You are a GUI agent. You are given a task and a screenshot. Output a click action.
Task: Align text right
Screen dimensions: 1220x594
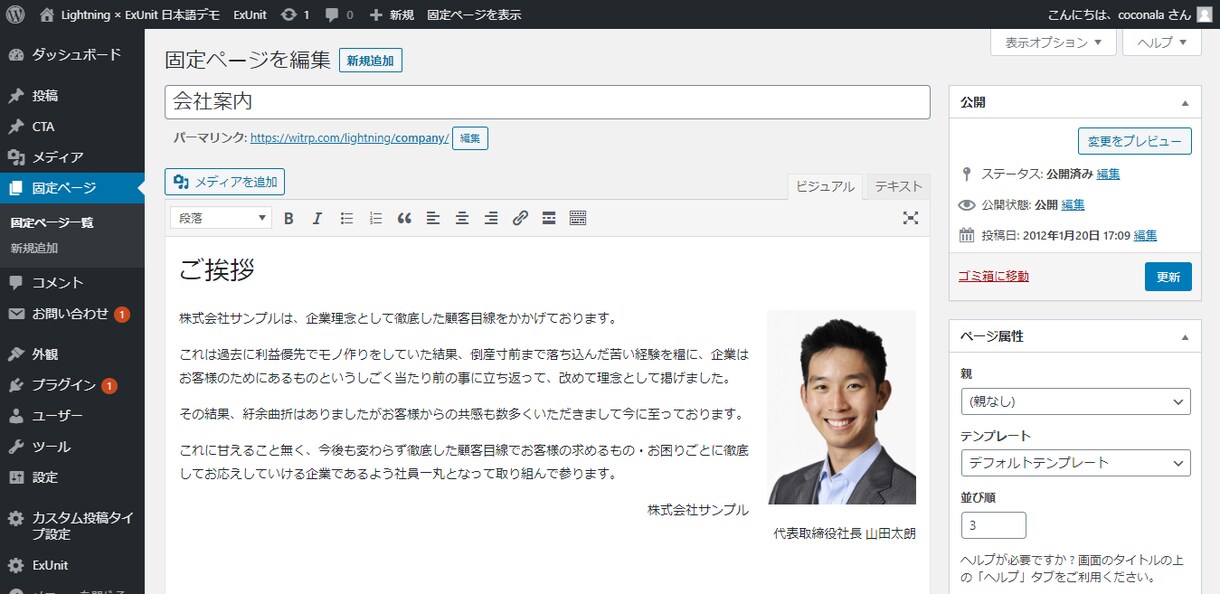[491, 218]
